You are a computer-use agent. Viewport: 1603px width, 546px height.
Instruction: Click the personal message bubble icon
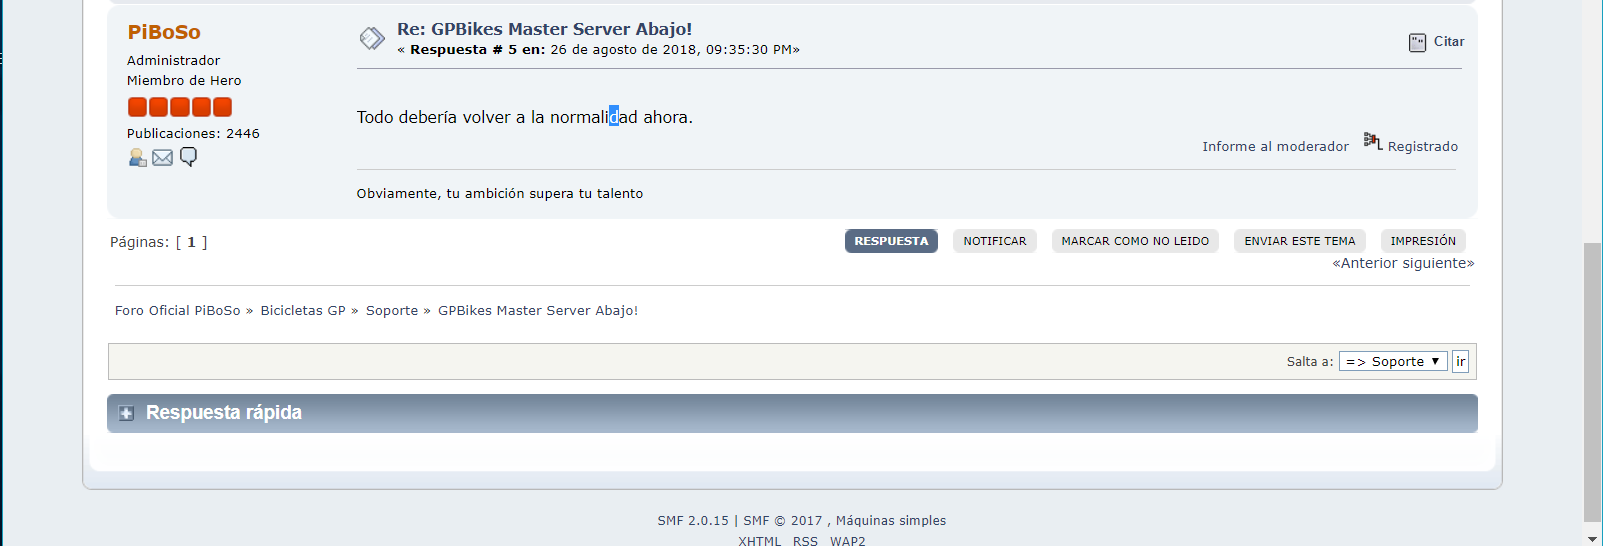188,157
